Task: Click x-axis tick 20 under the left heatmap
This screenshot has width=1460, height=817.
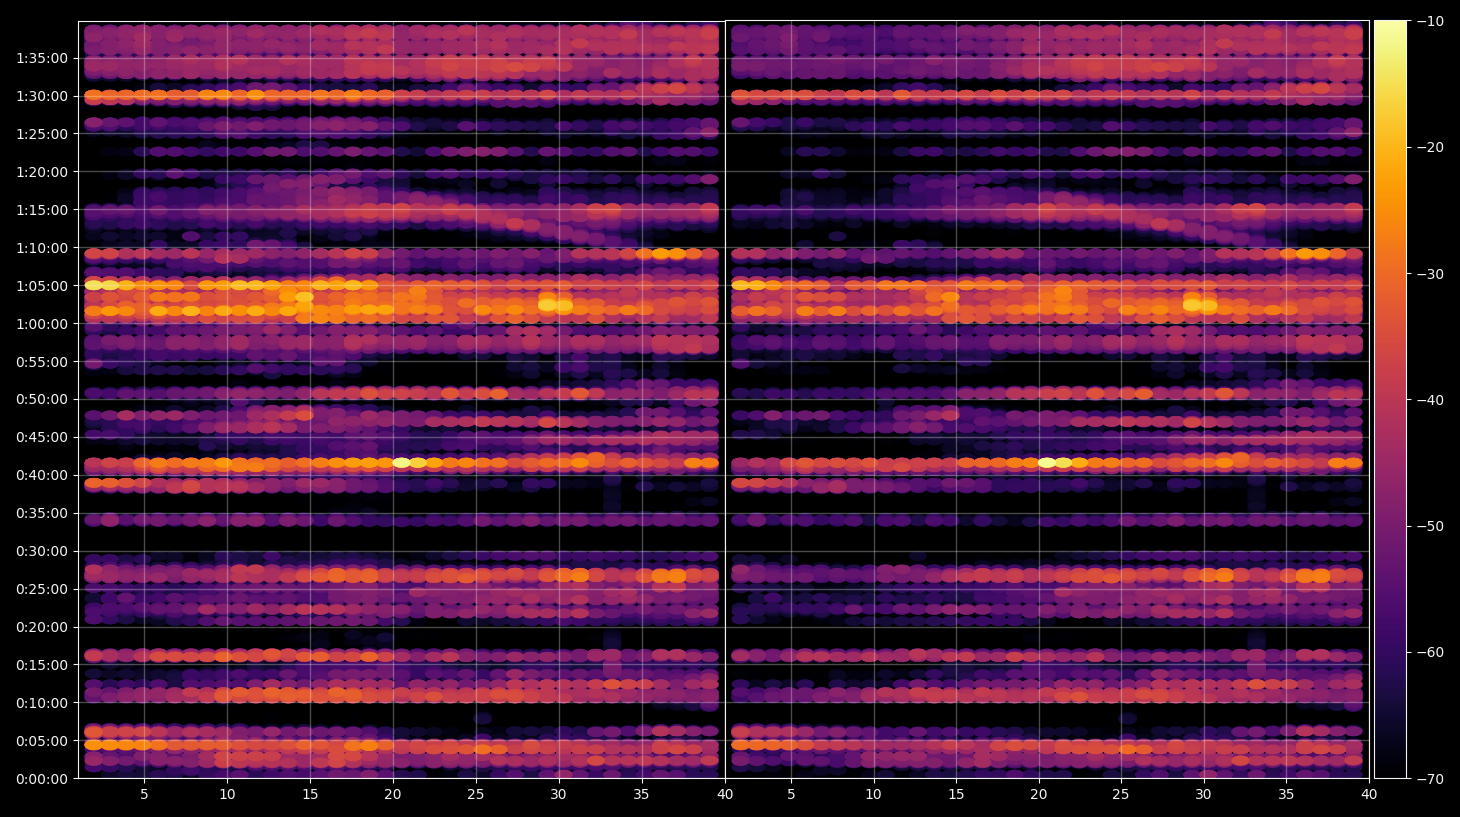Action: (393, 795)
